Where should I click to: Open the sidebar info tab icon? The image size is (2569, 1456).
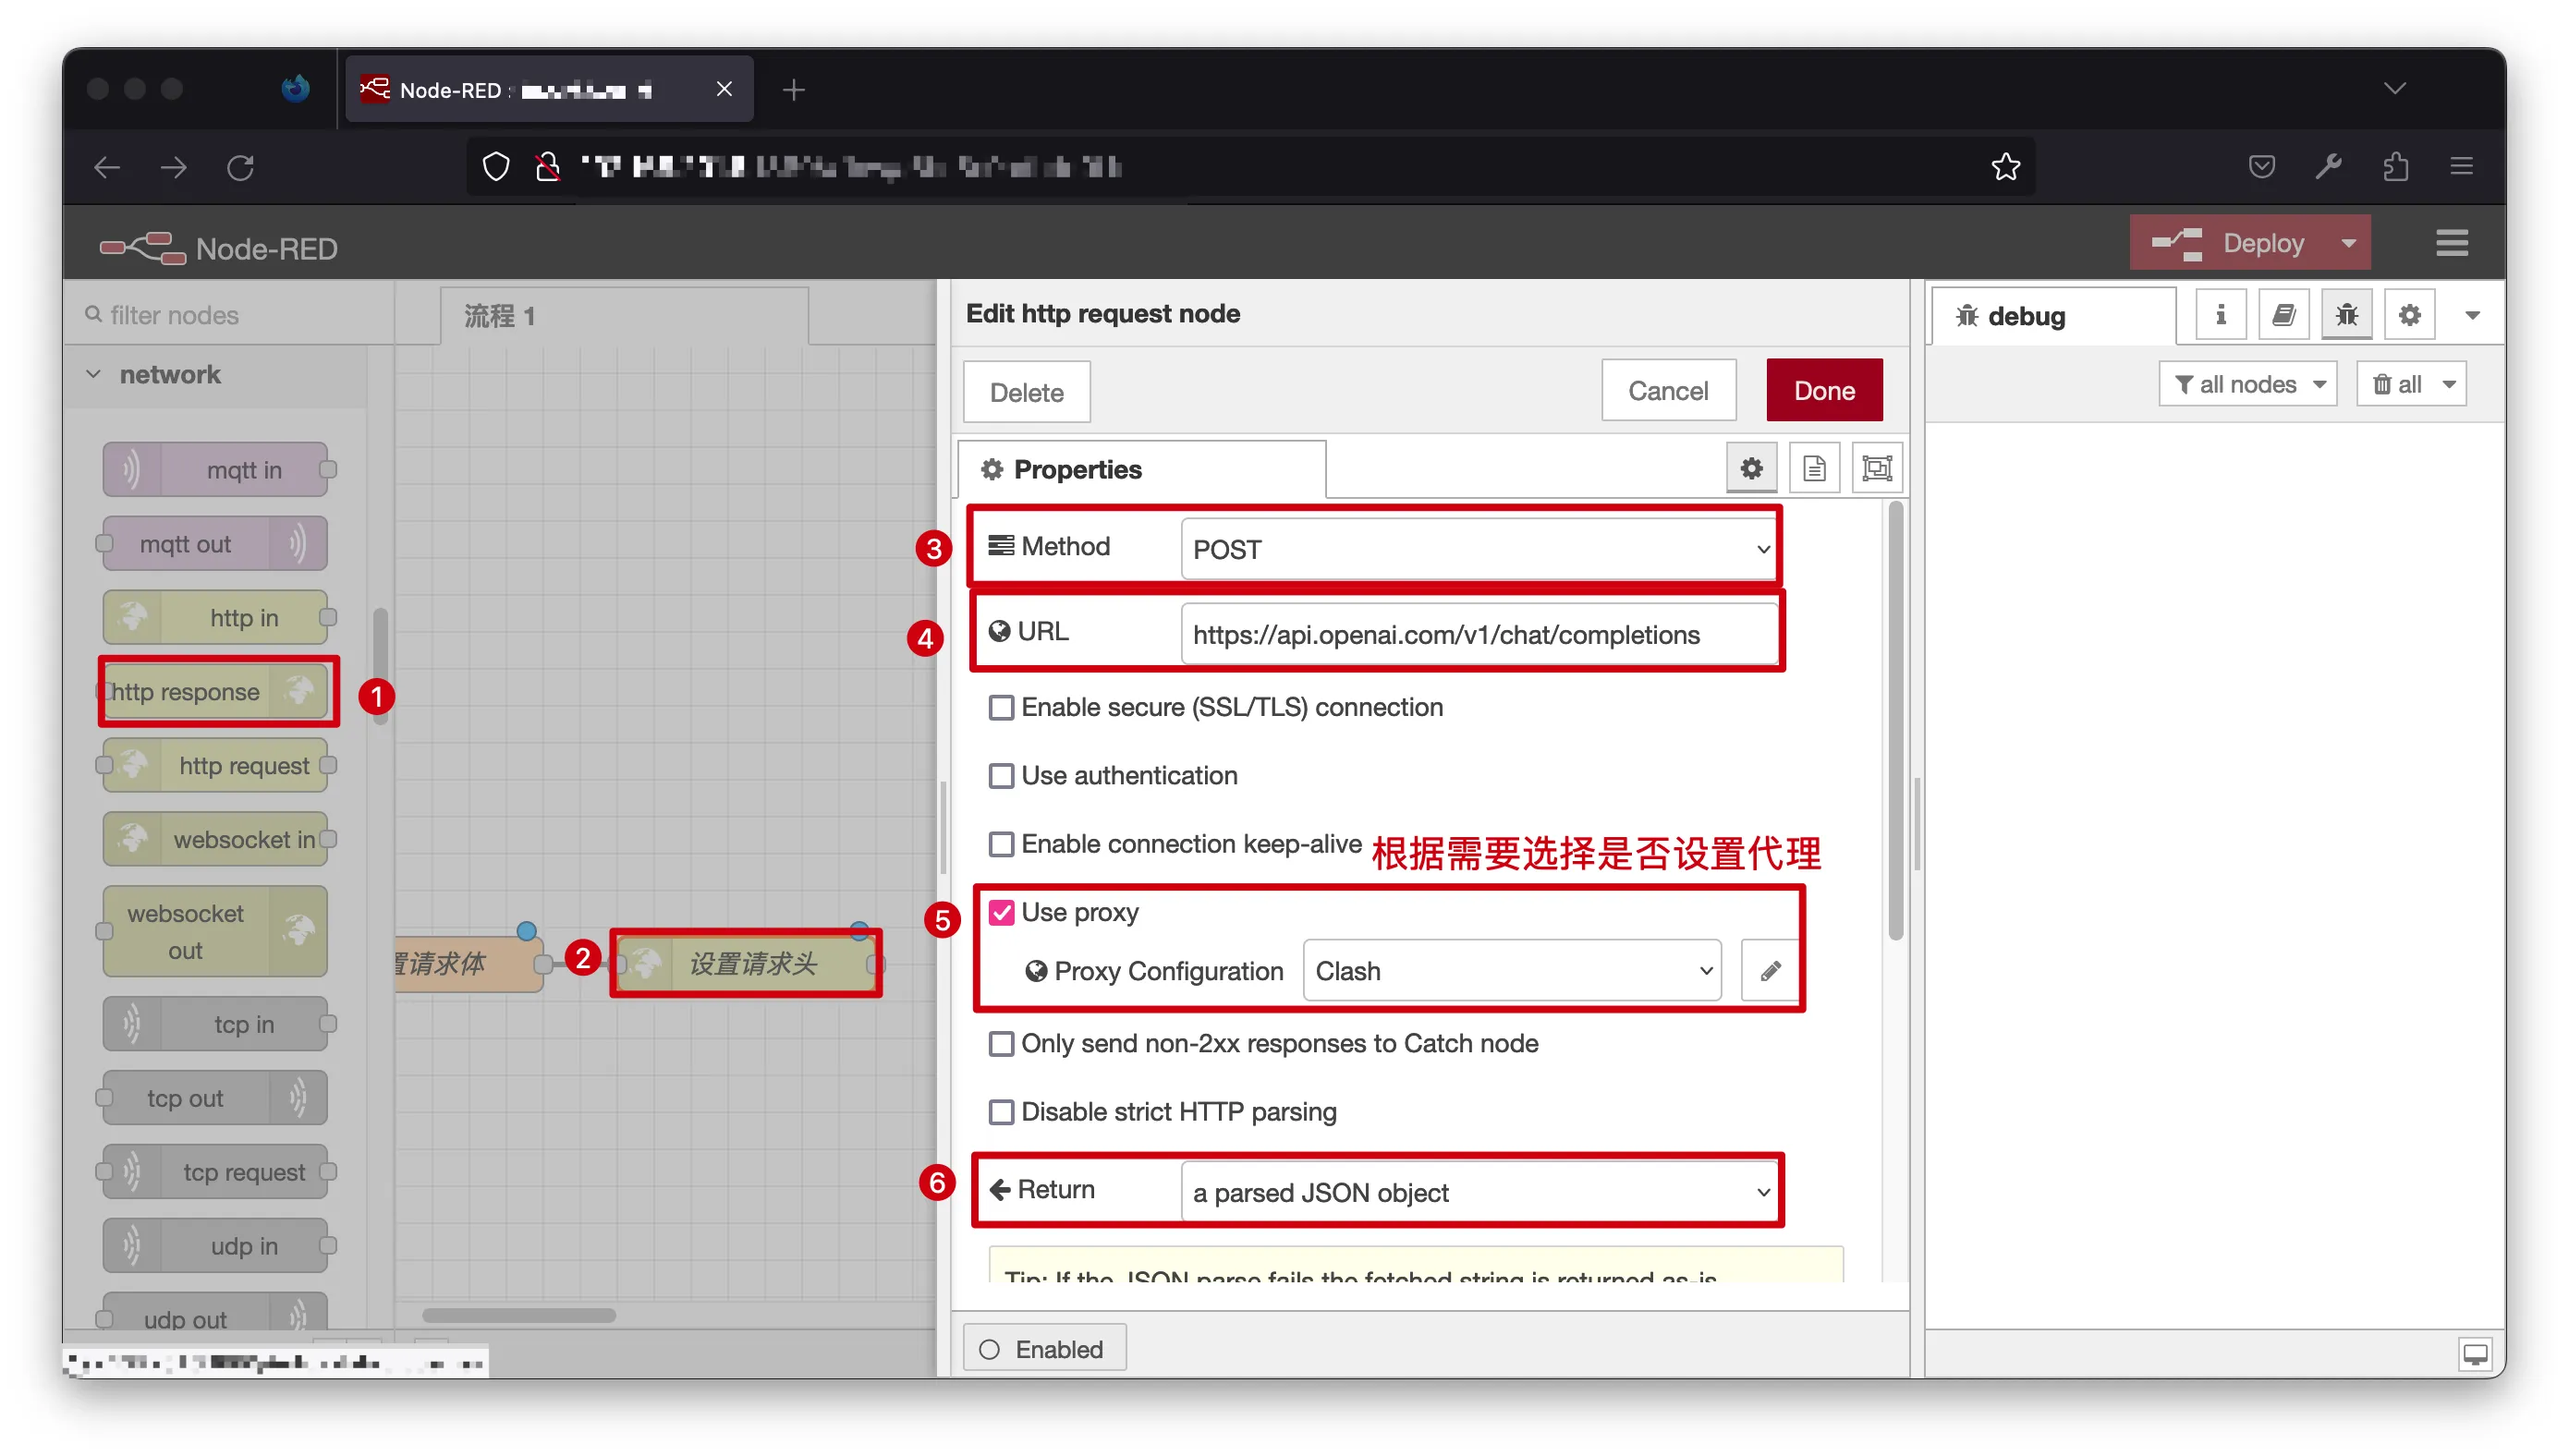coord(2219,315)
